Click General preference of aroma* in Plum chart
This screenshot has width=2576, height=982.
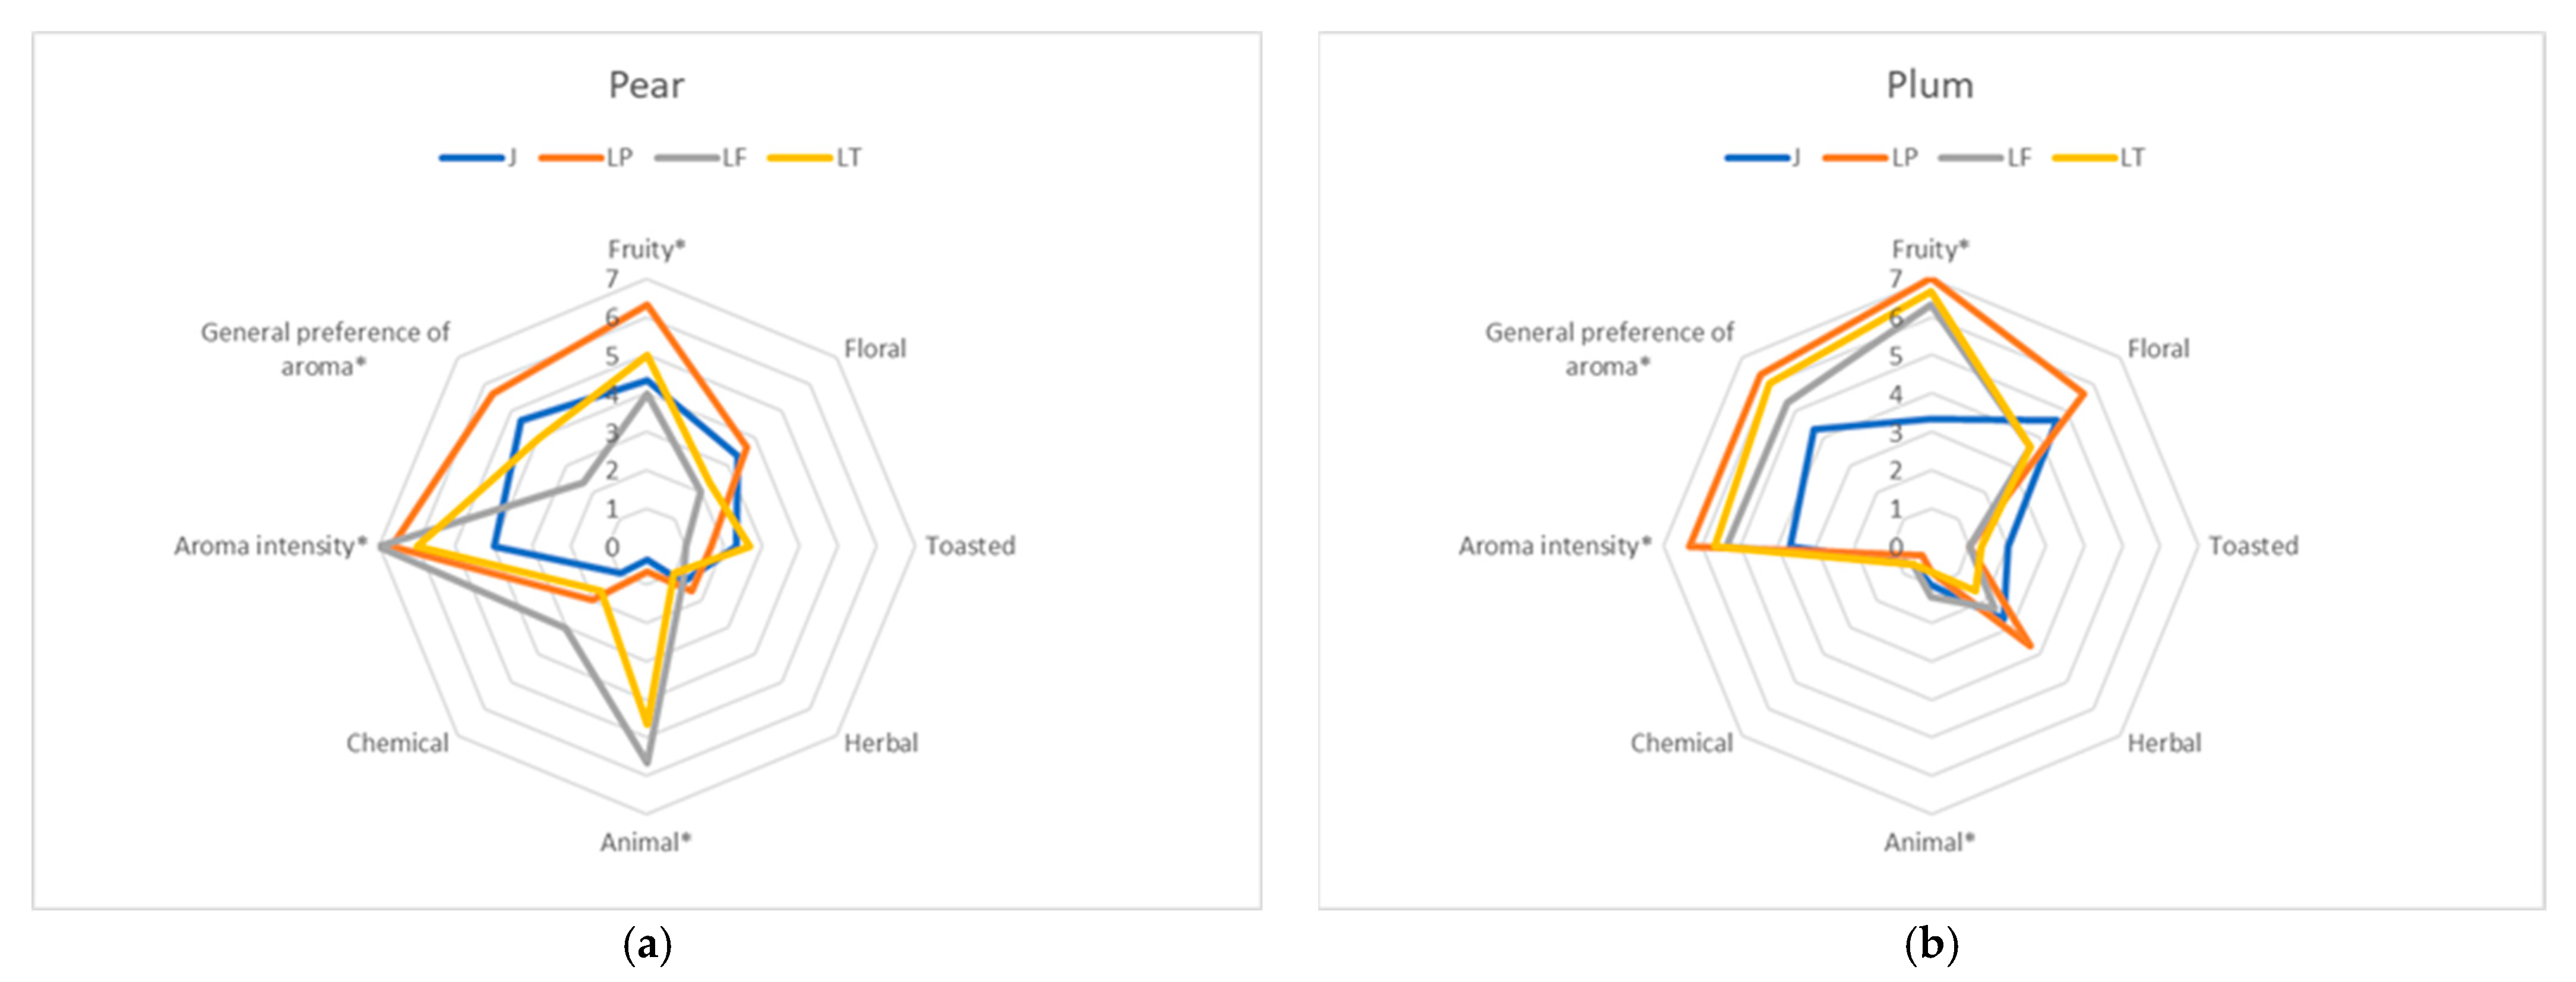1608,349
